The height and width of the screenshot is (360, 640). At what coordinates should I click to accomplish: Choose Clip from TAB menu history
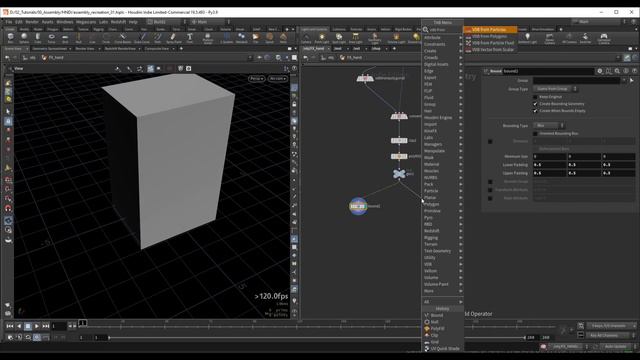point(442,335)
